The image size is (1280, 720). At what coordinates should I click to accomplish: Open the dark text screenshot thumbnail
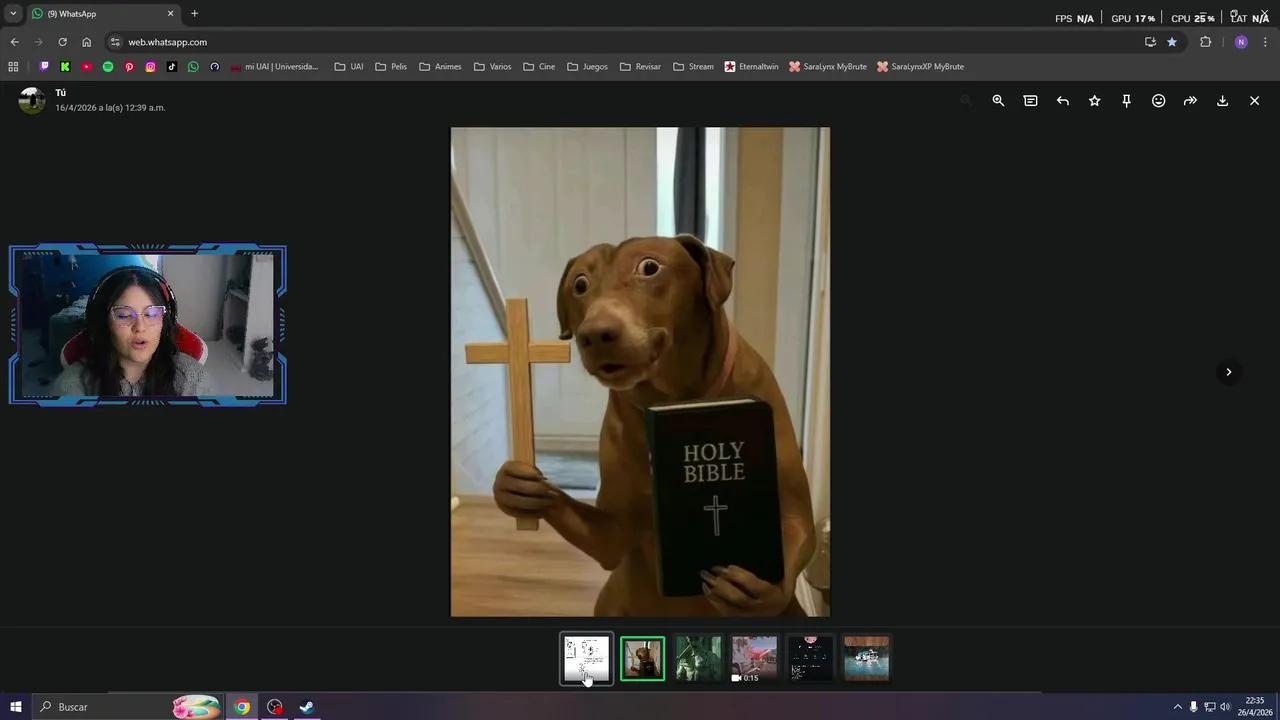pos(810,659)
